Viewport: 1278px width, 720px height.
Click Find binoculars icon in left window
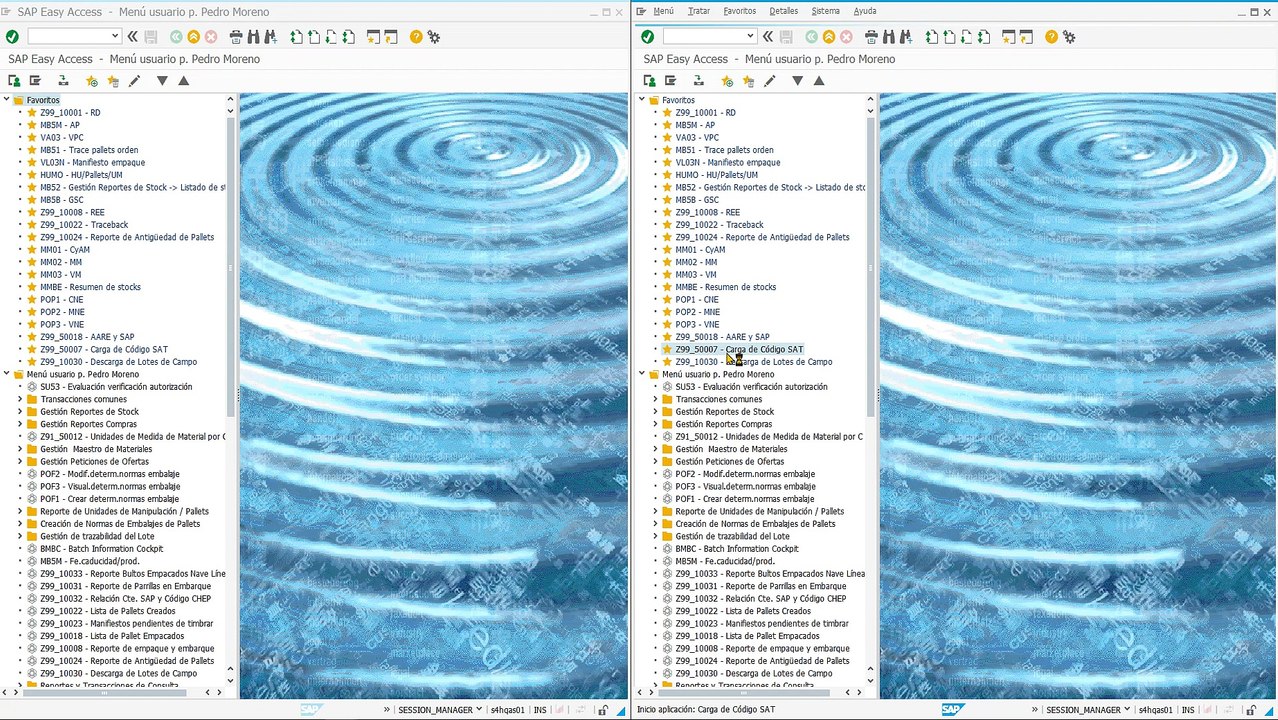click(x=253, y=37)
